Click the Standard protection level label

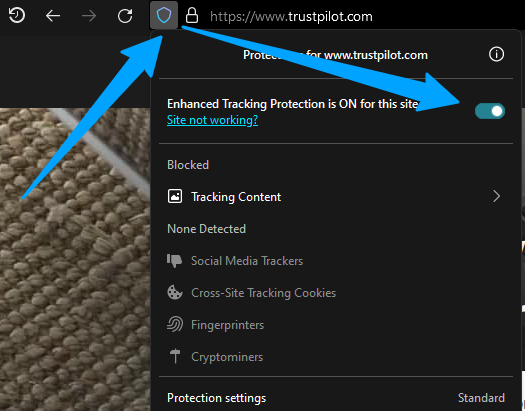click(x=481, y=398)
